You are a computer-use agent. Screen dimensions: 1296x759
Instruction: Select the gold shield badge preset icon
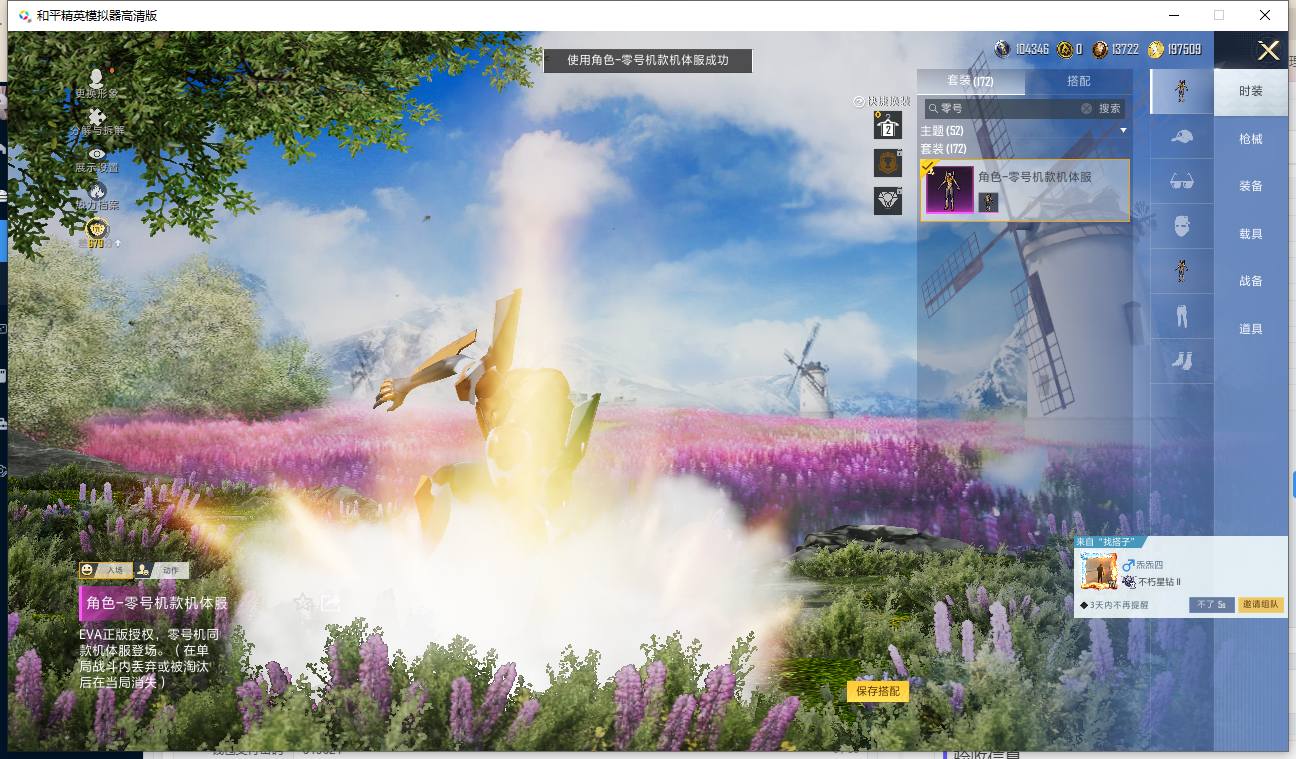click(887, 162)
